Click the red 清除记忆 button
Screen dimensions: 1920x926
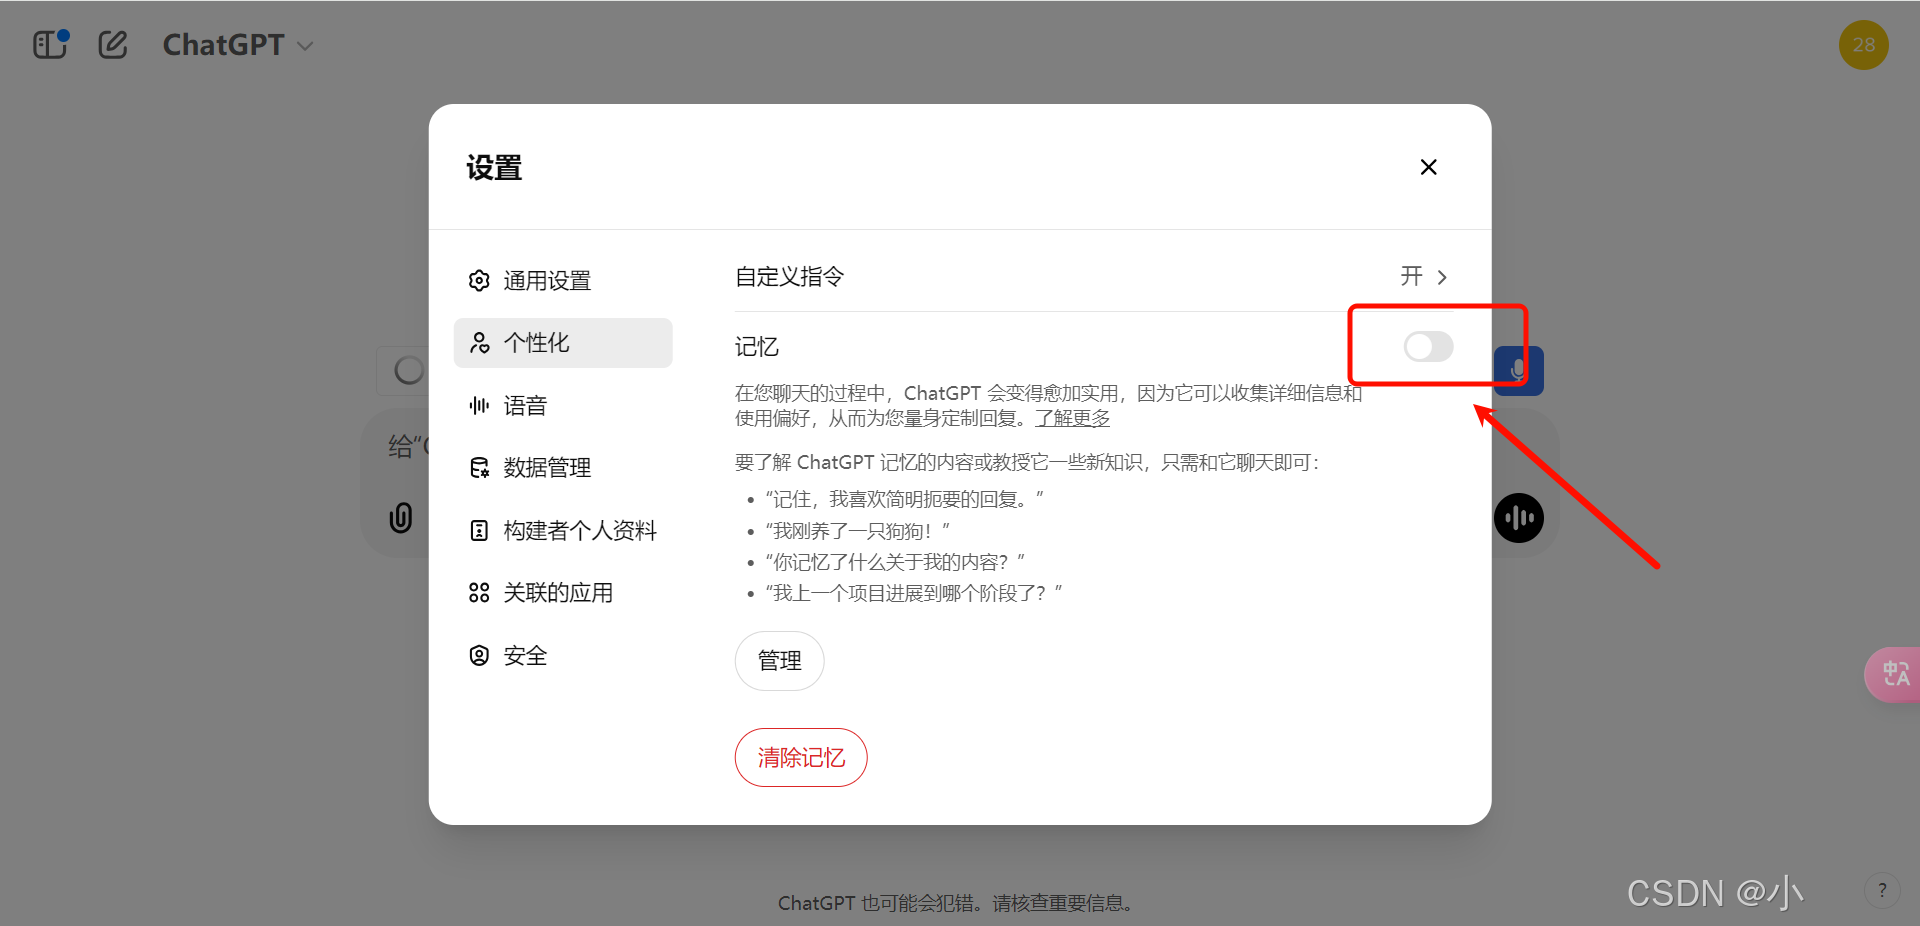pos(801,758)
